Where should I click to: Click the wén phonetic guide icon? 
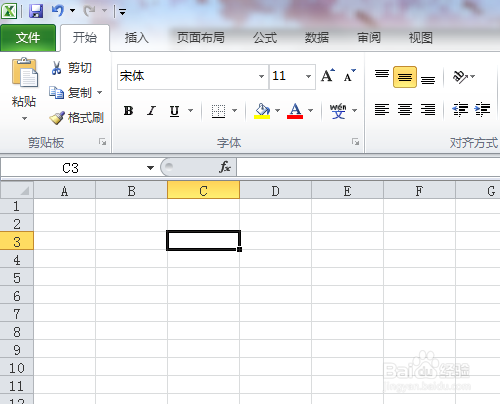[x=338, y=111]
